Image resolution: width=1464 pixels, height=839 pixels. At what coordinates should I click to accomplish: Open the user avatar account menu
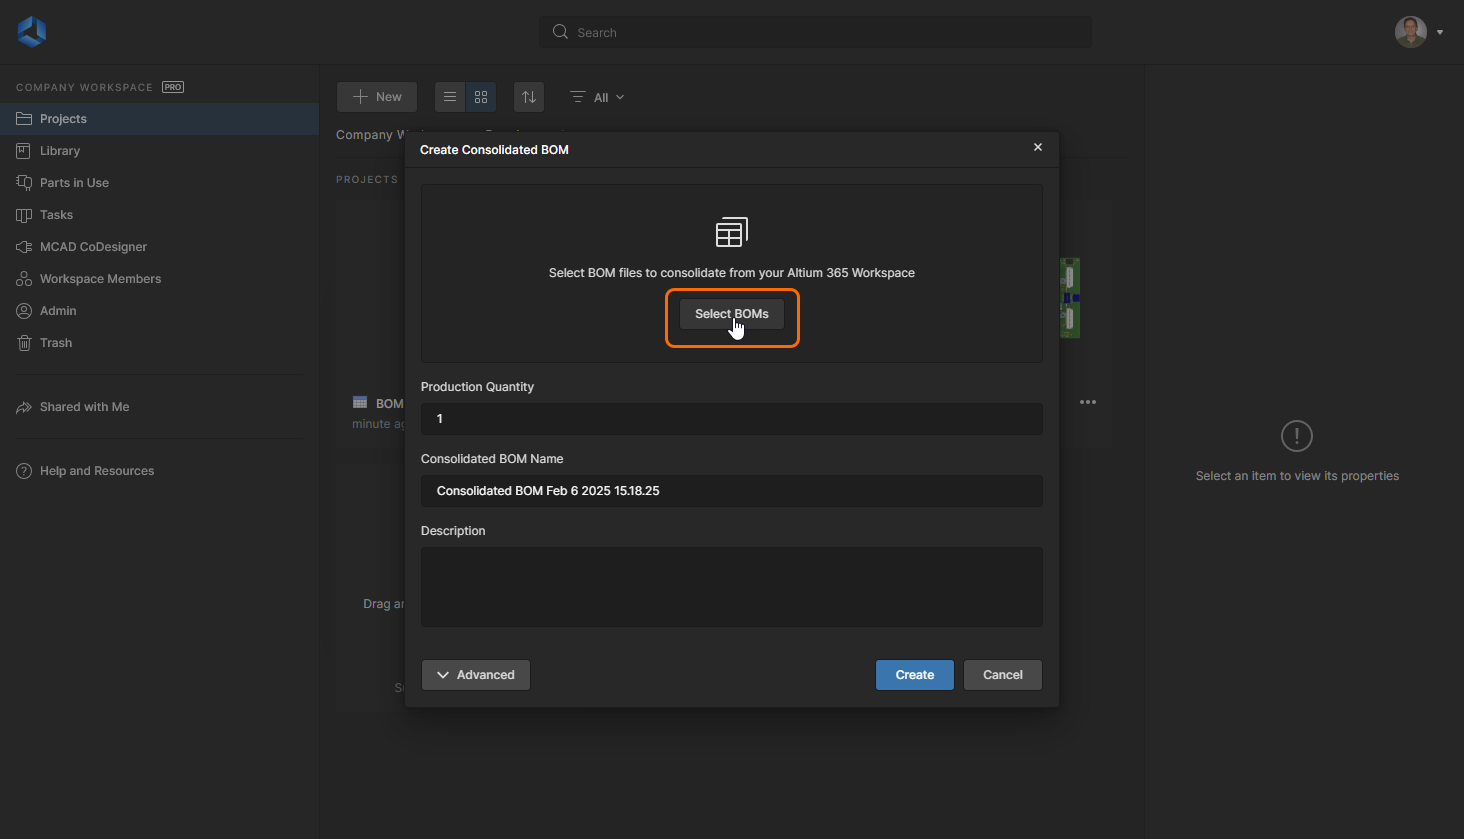click(x=1411, y=32)
